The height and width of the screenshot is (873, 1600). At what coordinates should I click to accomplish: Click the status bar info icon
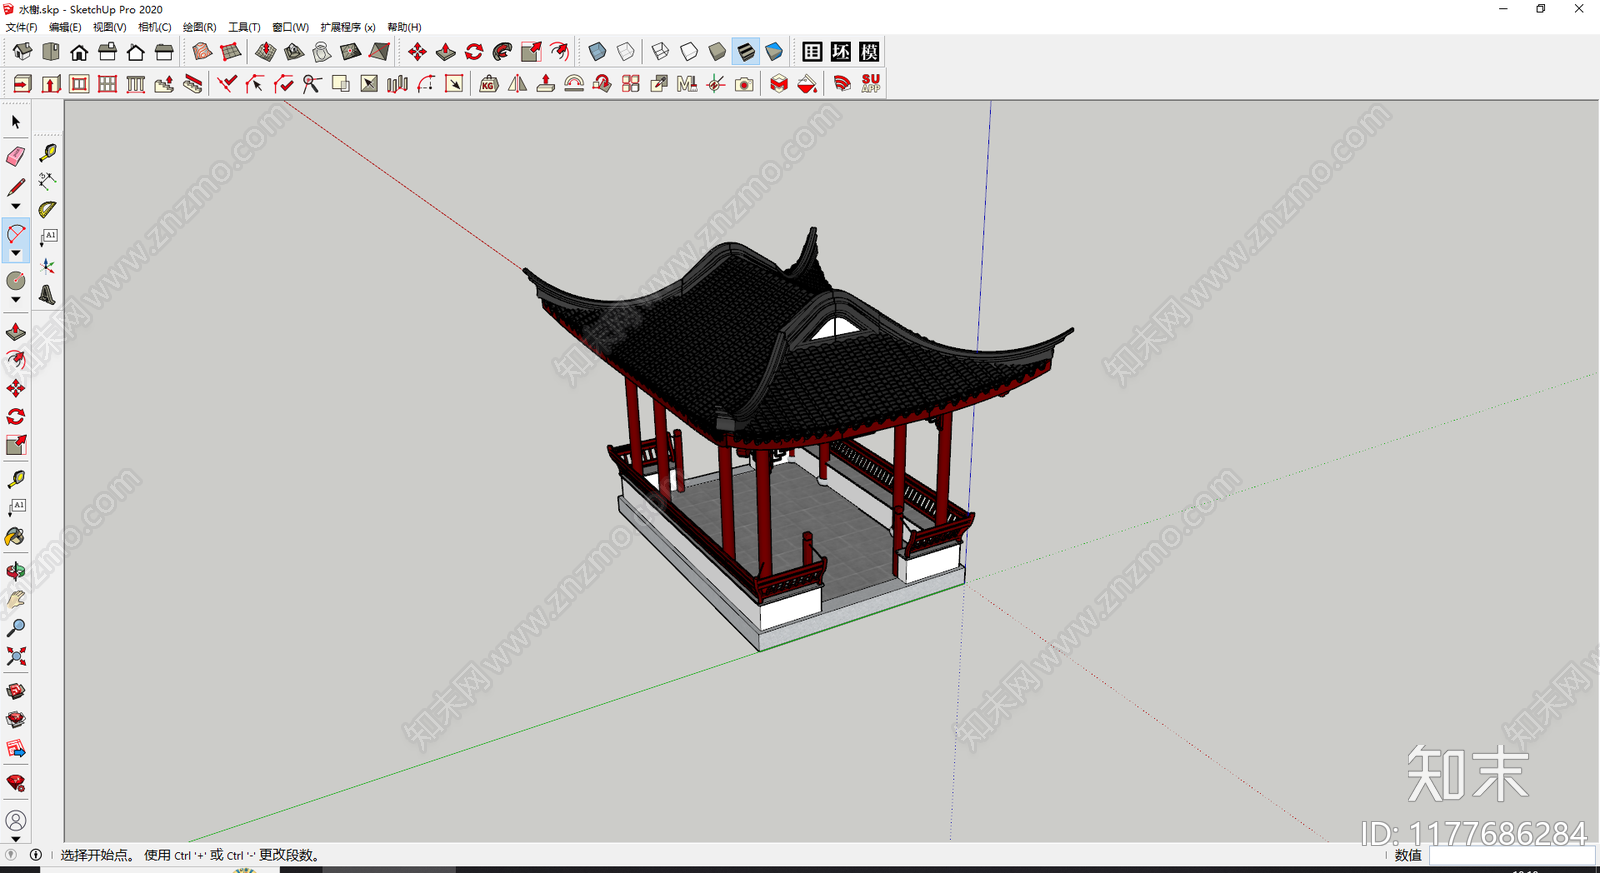(x=36, y=855)
